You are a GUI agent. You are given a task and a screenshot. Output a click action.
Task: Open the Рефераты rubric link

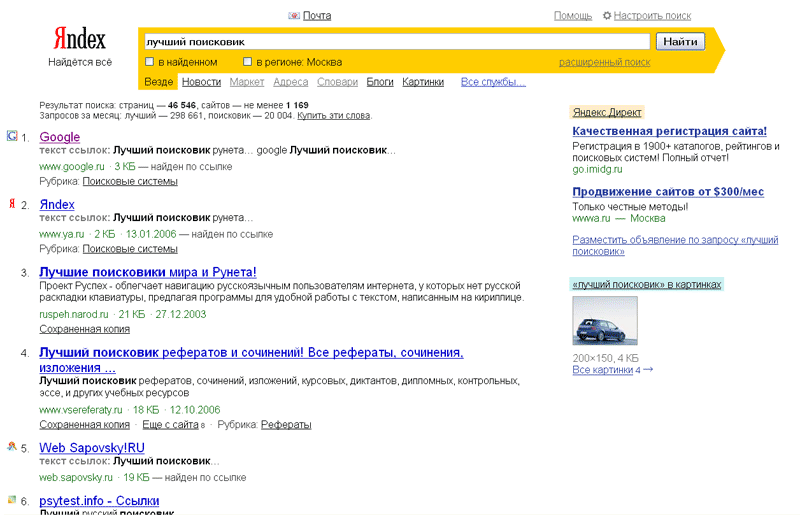[286, 424]
